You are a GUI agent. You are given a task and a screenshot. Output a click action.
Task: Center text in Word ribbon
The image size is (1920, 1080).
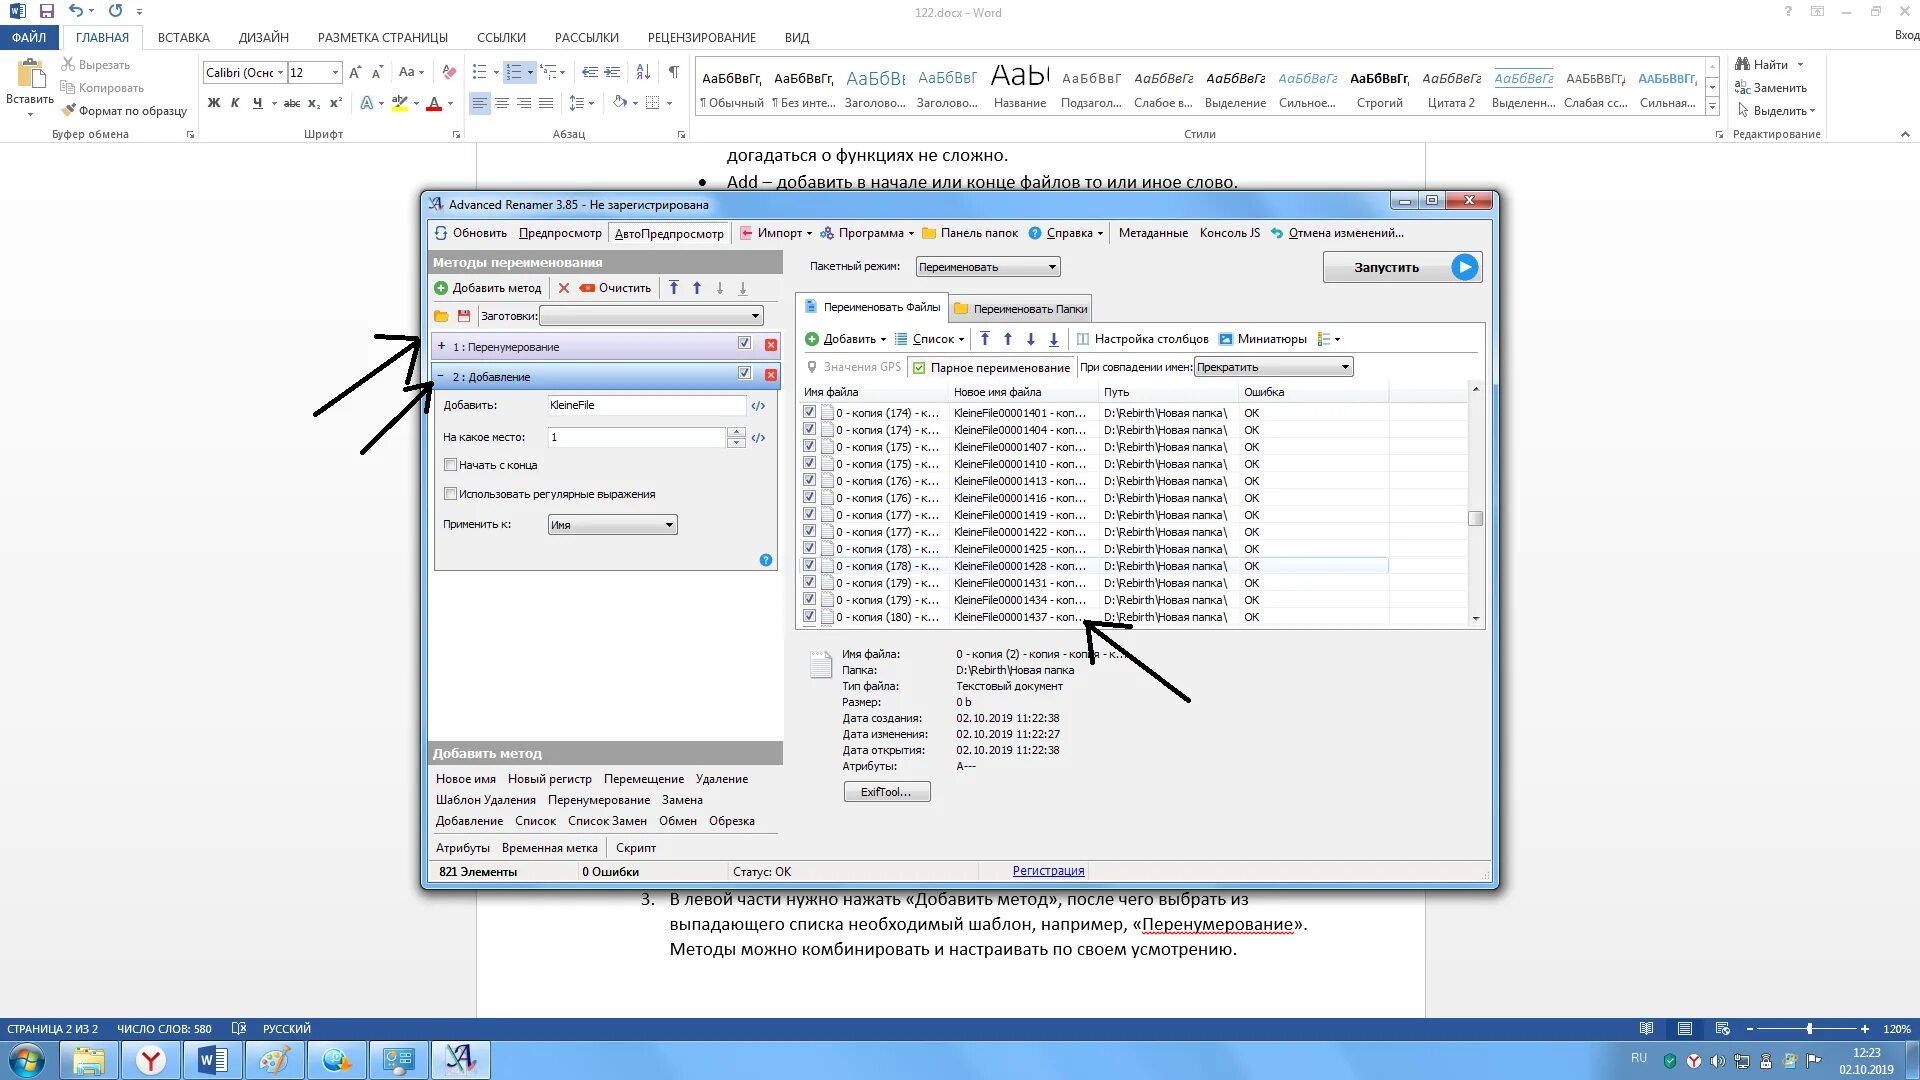502,103
